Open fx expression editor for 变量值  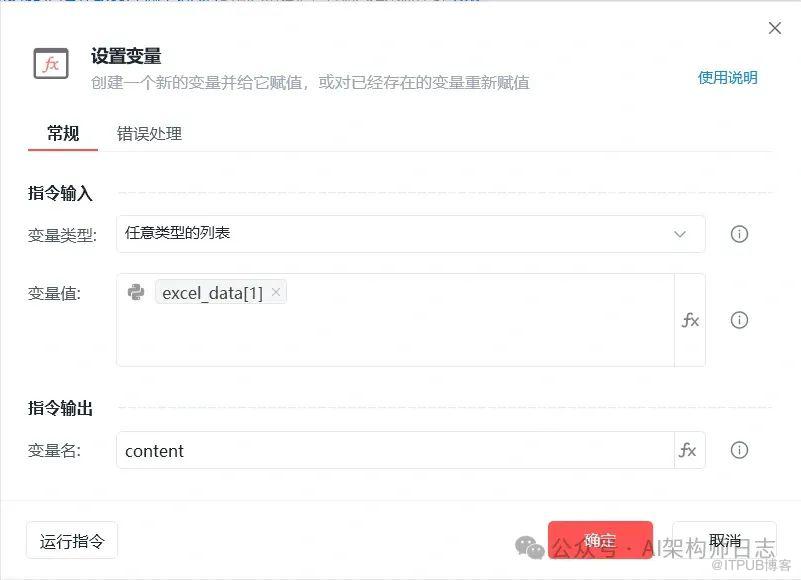tap(690, 320)
